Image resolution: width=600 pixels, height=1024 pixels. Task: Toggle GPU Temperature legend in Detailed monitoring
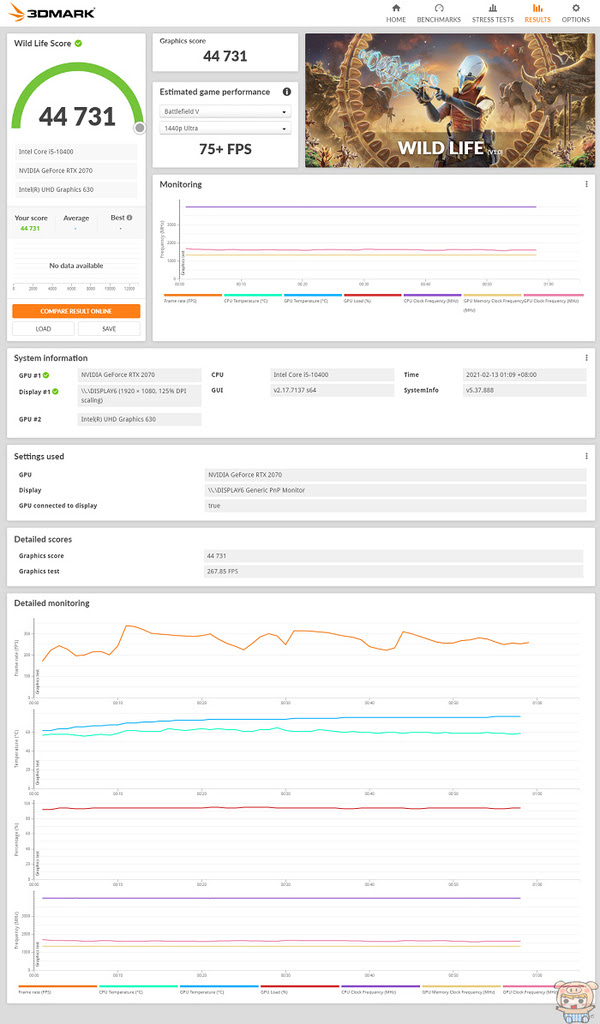[219, 989]
